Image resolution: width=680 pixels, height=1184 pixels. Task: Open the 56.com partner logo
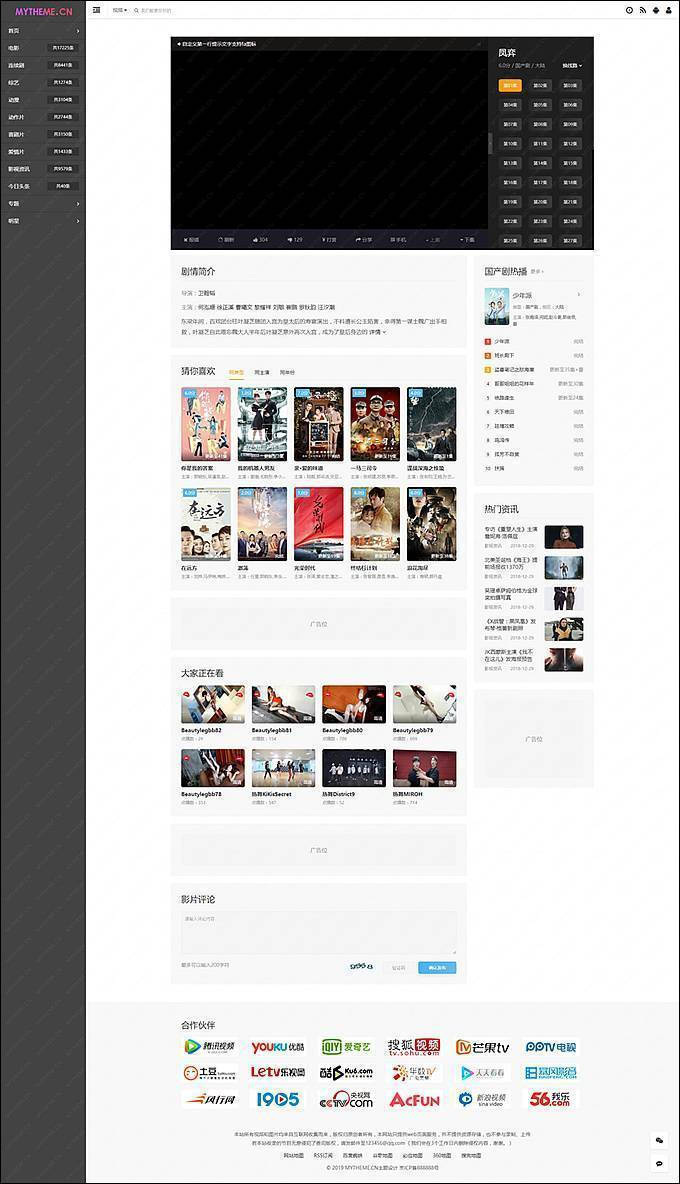pyautogui.click(x=550, y=1099)
